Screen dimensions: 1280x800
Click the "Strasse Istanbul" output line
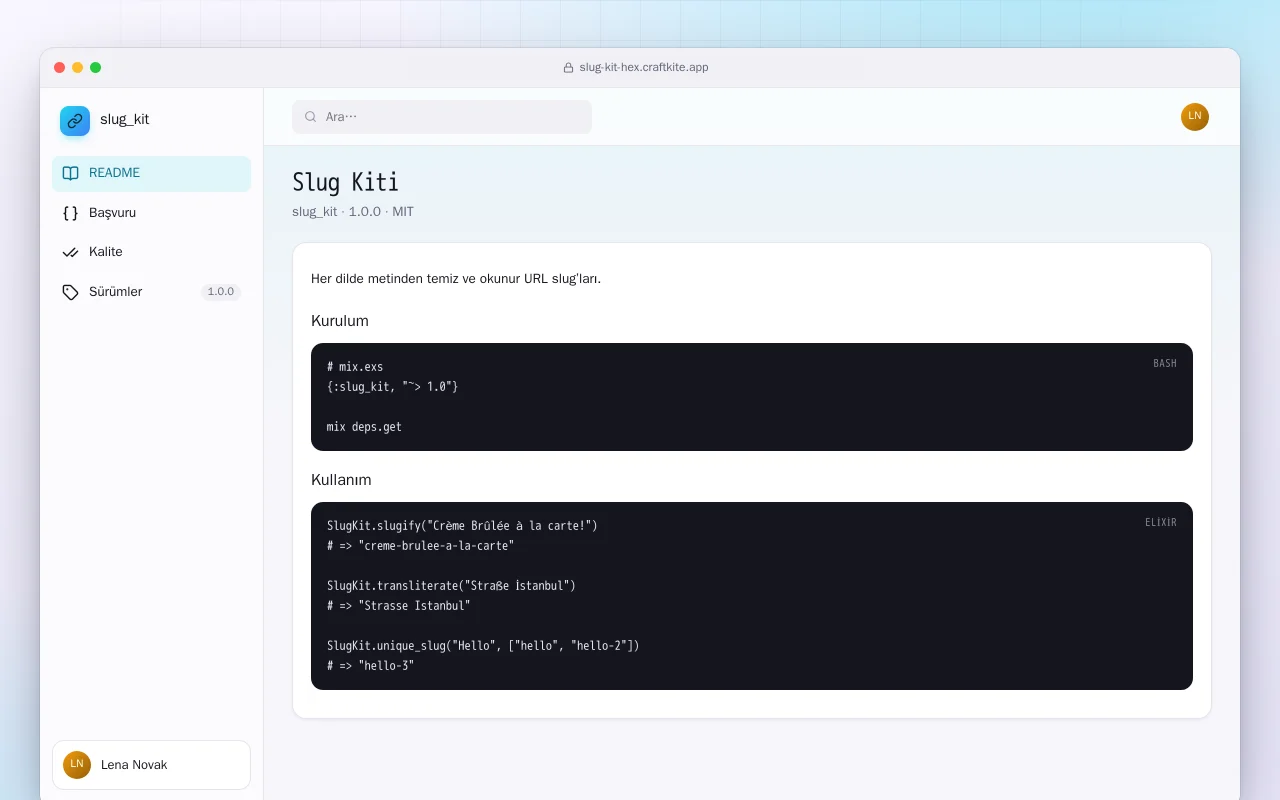[x=399, y=606]
